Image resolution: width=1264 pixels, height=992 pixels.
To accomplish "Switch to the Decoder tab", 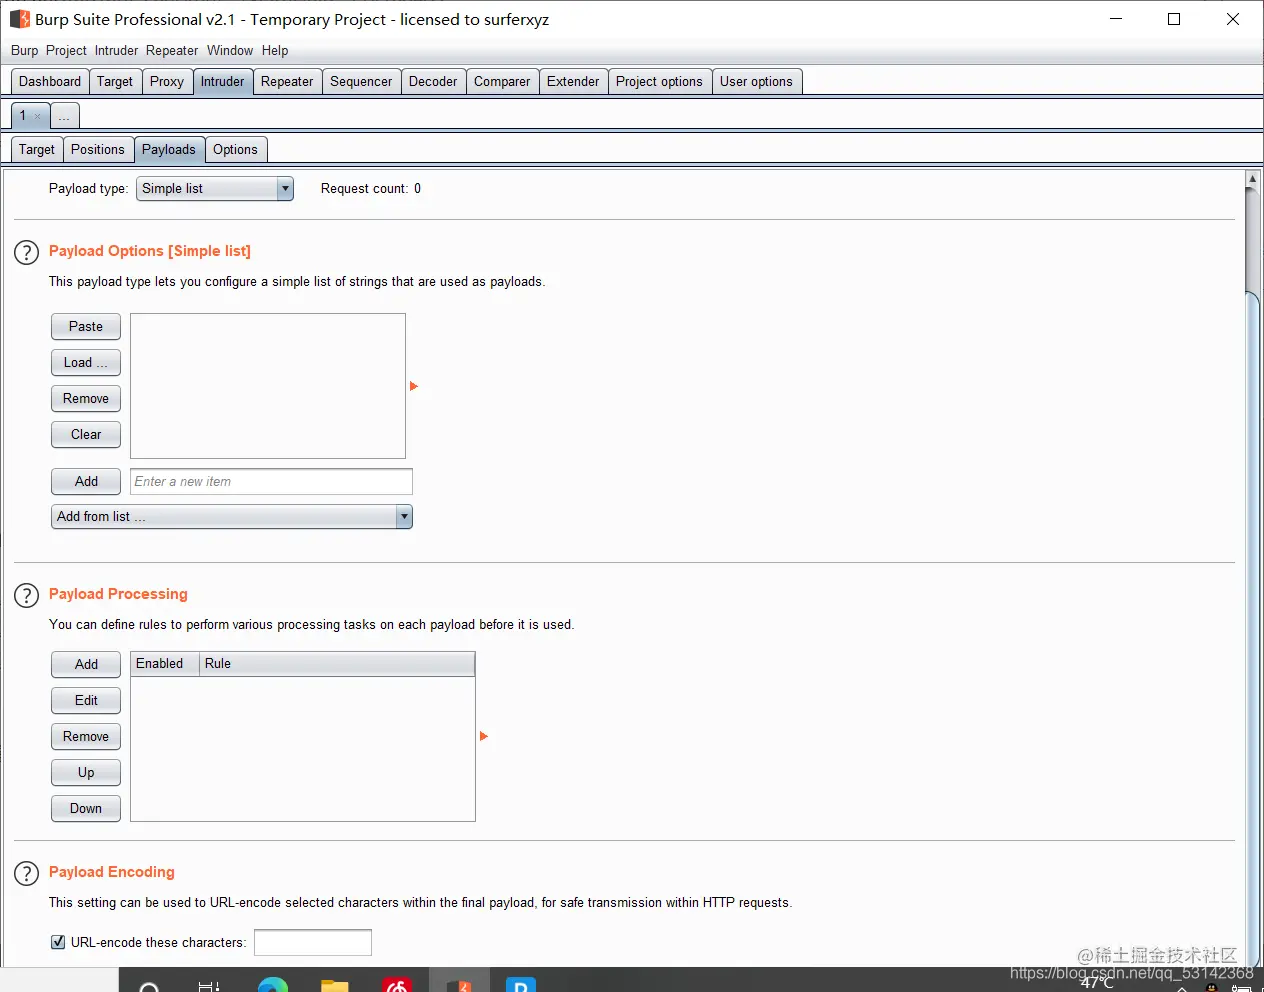I will point(433,82).
